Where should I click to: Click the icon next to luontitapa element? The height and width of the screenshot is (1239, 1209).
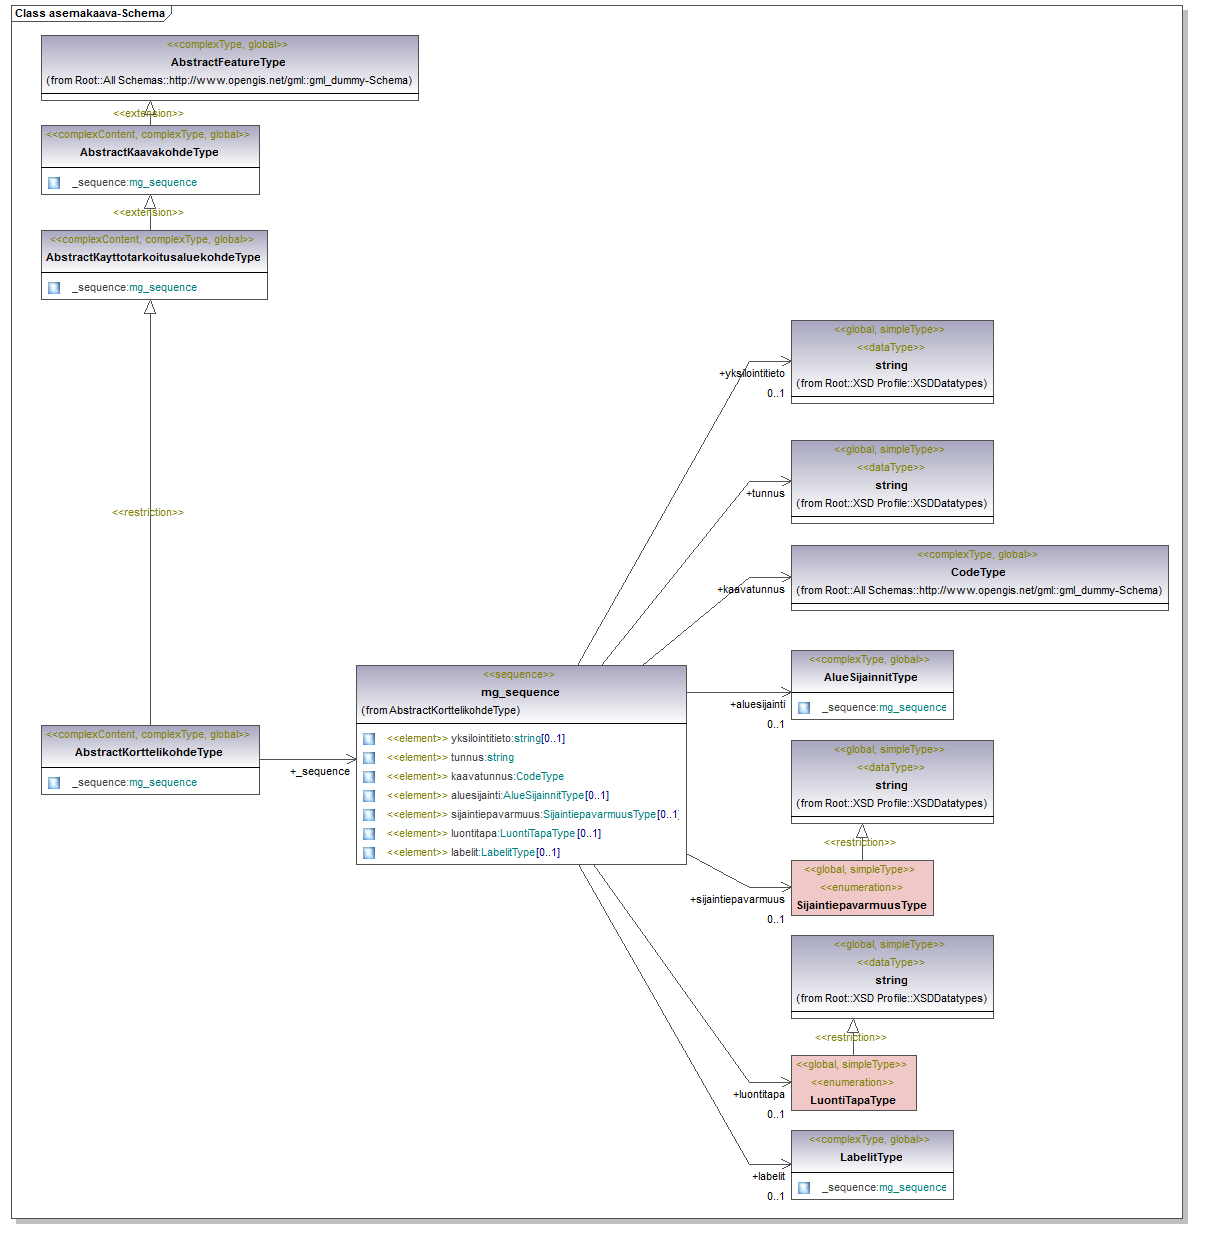click(368, 834)
